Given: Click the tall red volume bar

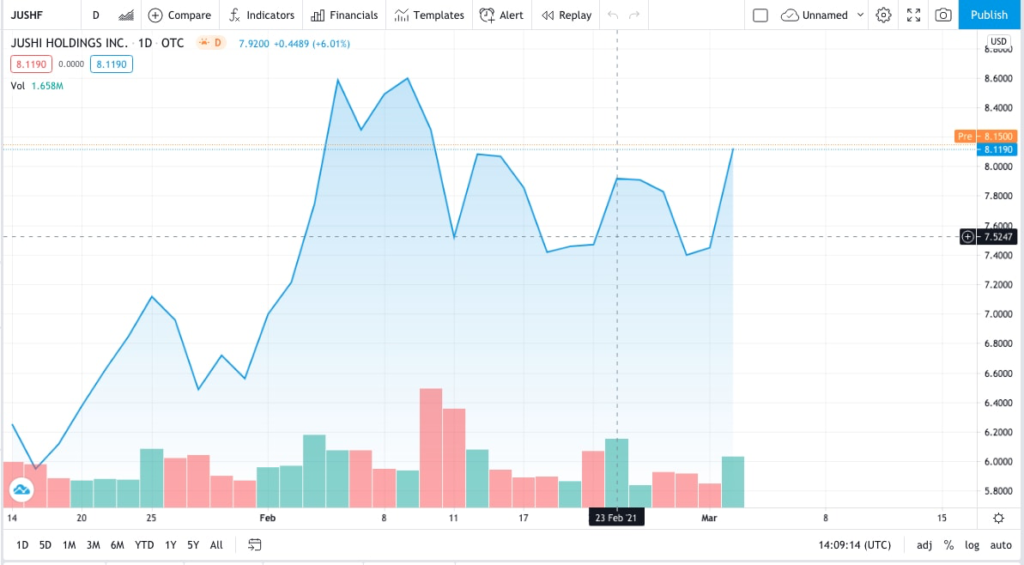Looking at the screenshot, I should click(x=431, y=448).
